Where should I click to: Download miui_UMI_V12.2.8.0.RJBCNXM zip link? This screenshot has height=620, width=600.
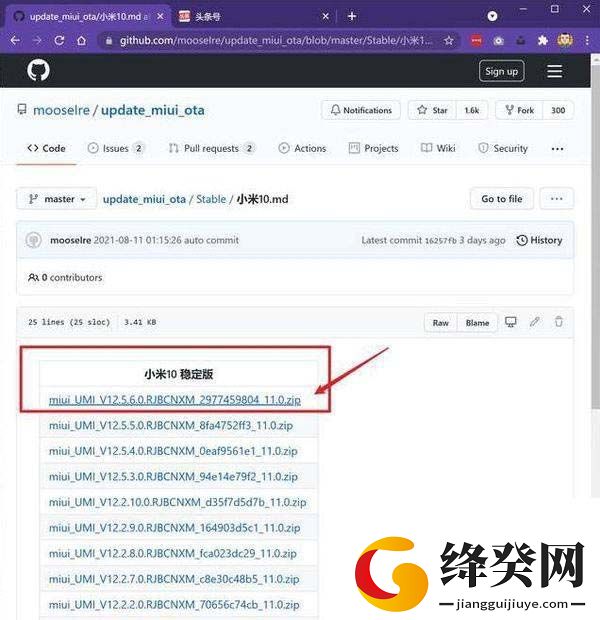click(x=172, y=553)
